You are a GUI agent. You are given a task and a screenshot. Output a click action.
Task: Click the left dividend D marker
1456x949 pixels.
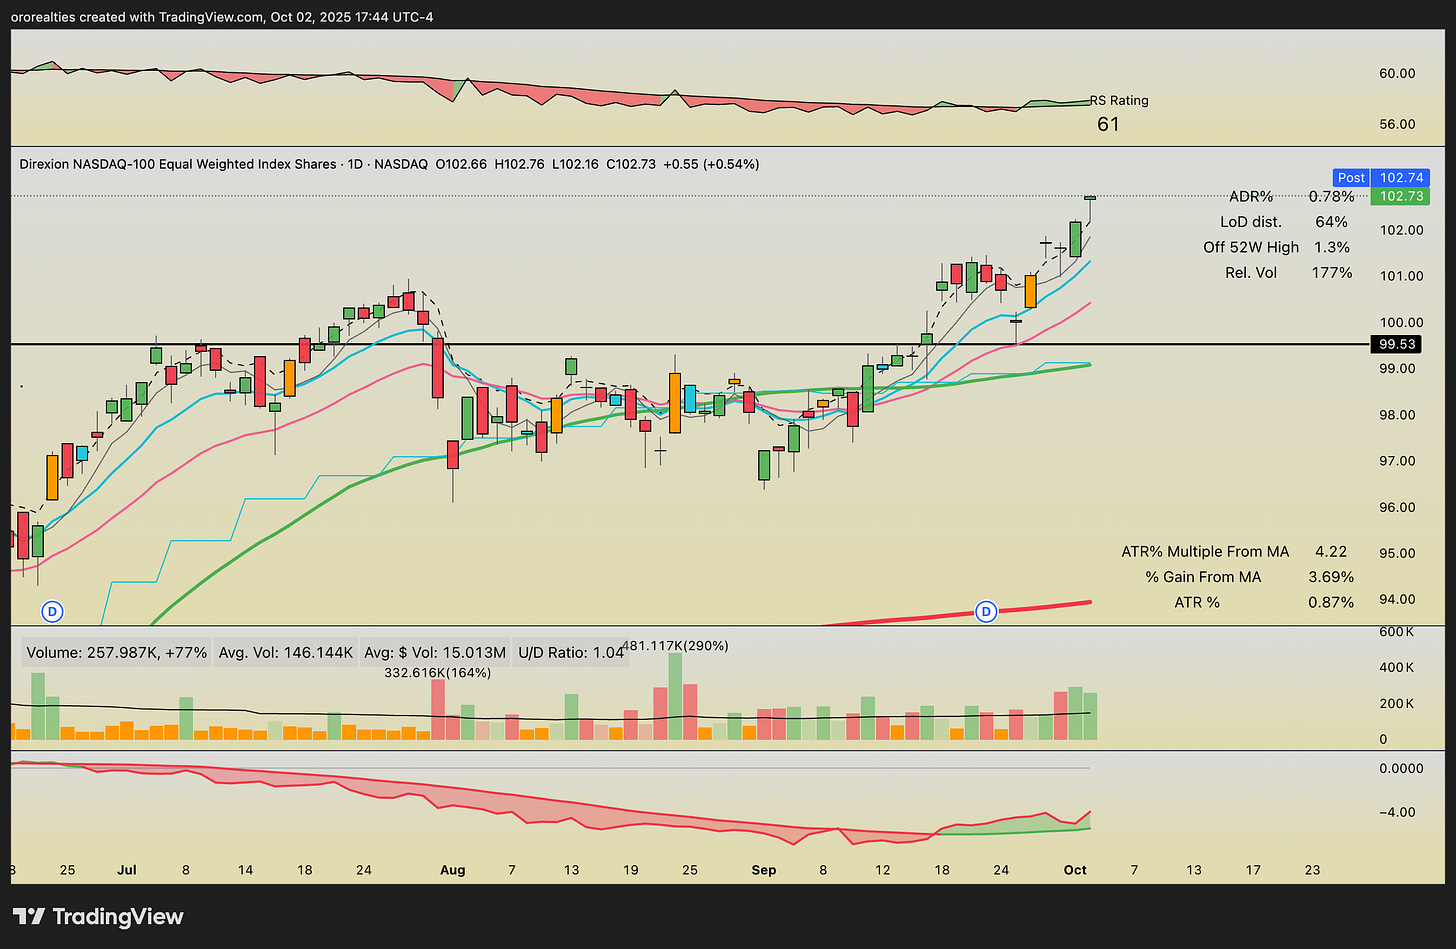[53, 610]
